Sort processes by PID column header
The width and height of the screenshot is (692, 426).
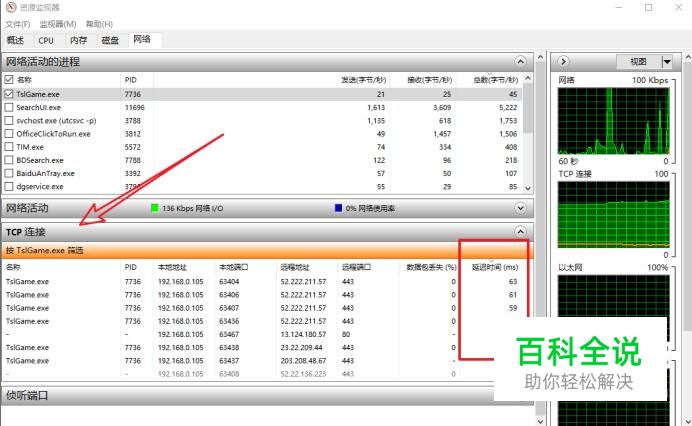click(131, 80)
